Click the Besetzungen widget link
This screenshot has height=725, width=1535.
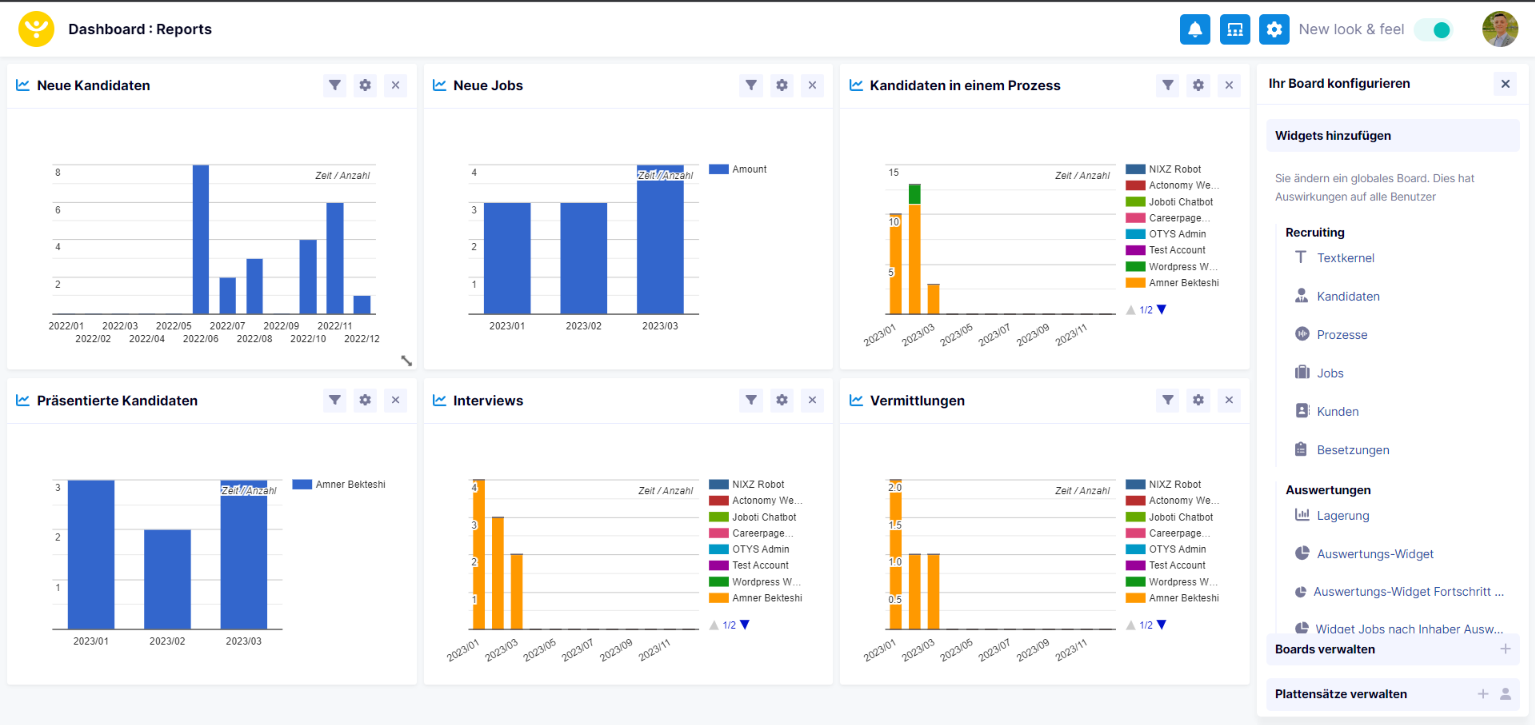pos(1353,450)
